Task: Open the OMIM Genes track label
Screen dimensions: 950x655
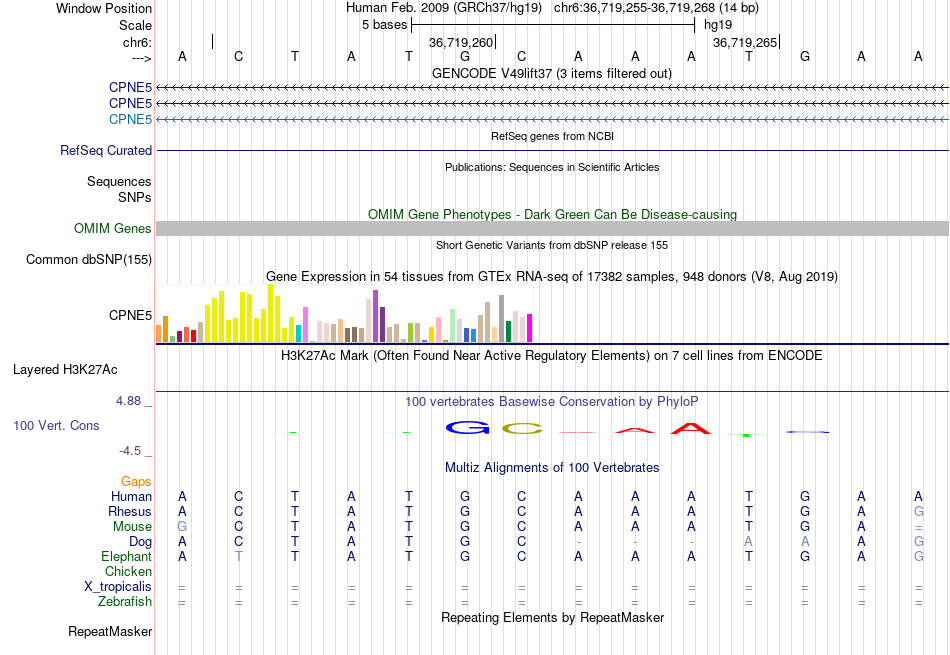Action: (113, 228)
